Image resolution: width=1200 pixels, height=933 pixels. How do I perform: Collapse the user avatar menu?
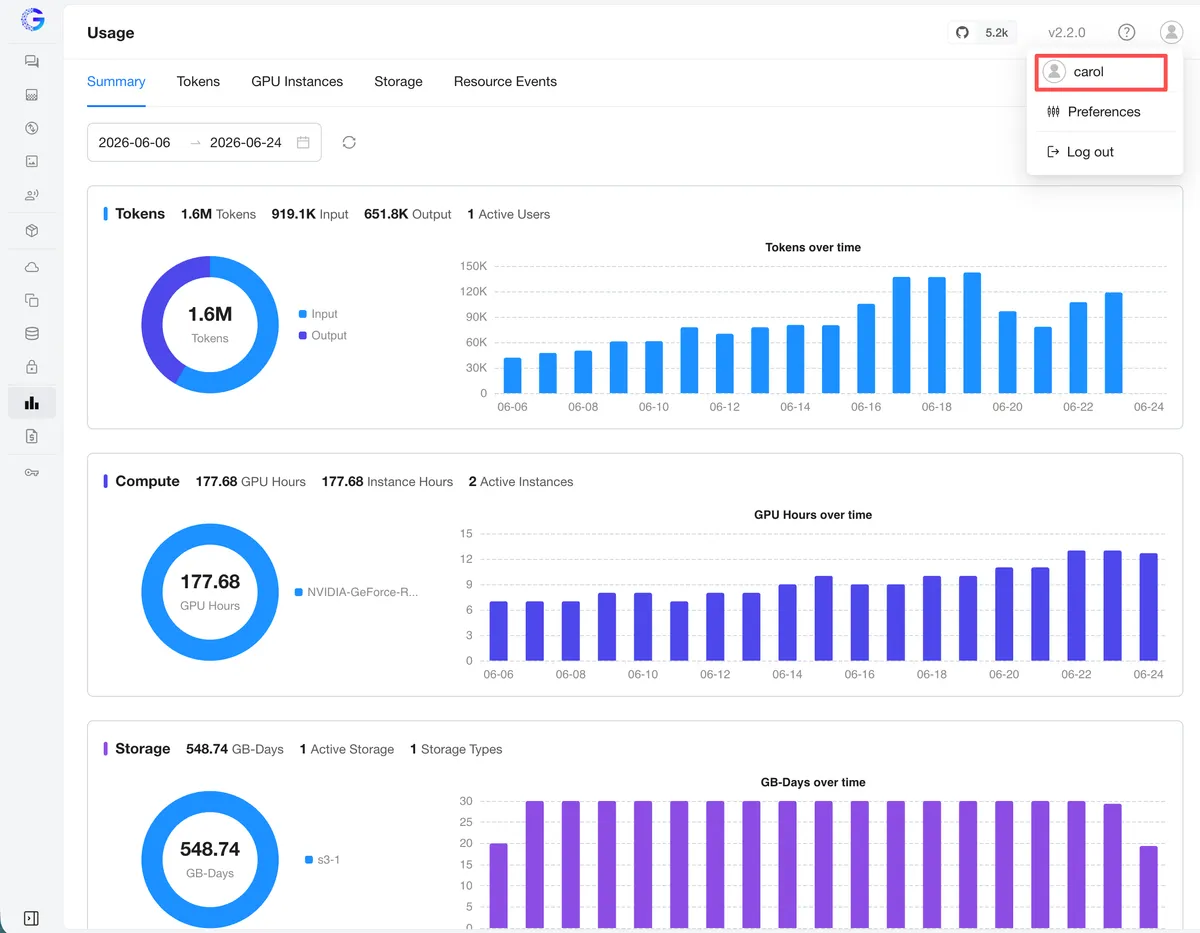(1171, 32)
